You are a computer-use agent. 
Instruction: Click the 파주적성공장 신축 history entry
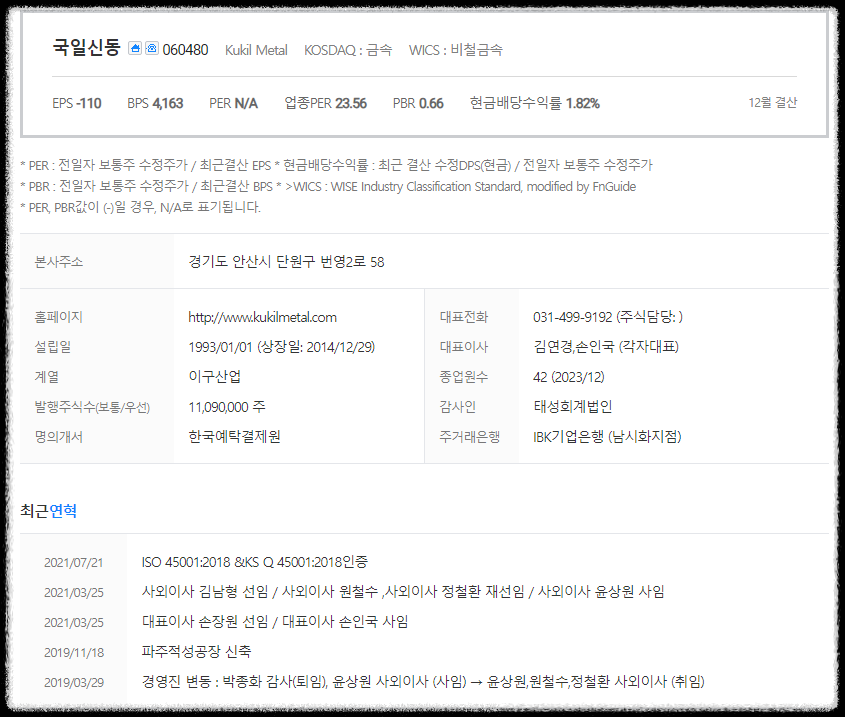pyautogui.click(x=196, y=651)
